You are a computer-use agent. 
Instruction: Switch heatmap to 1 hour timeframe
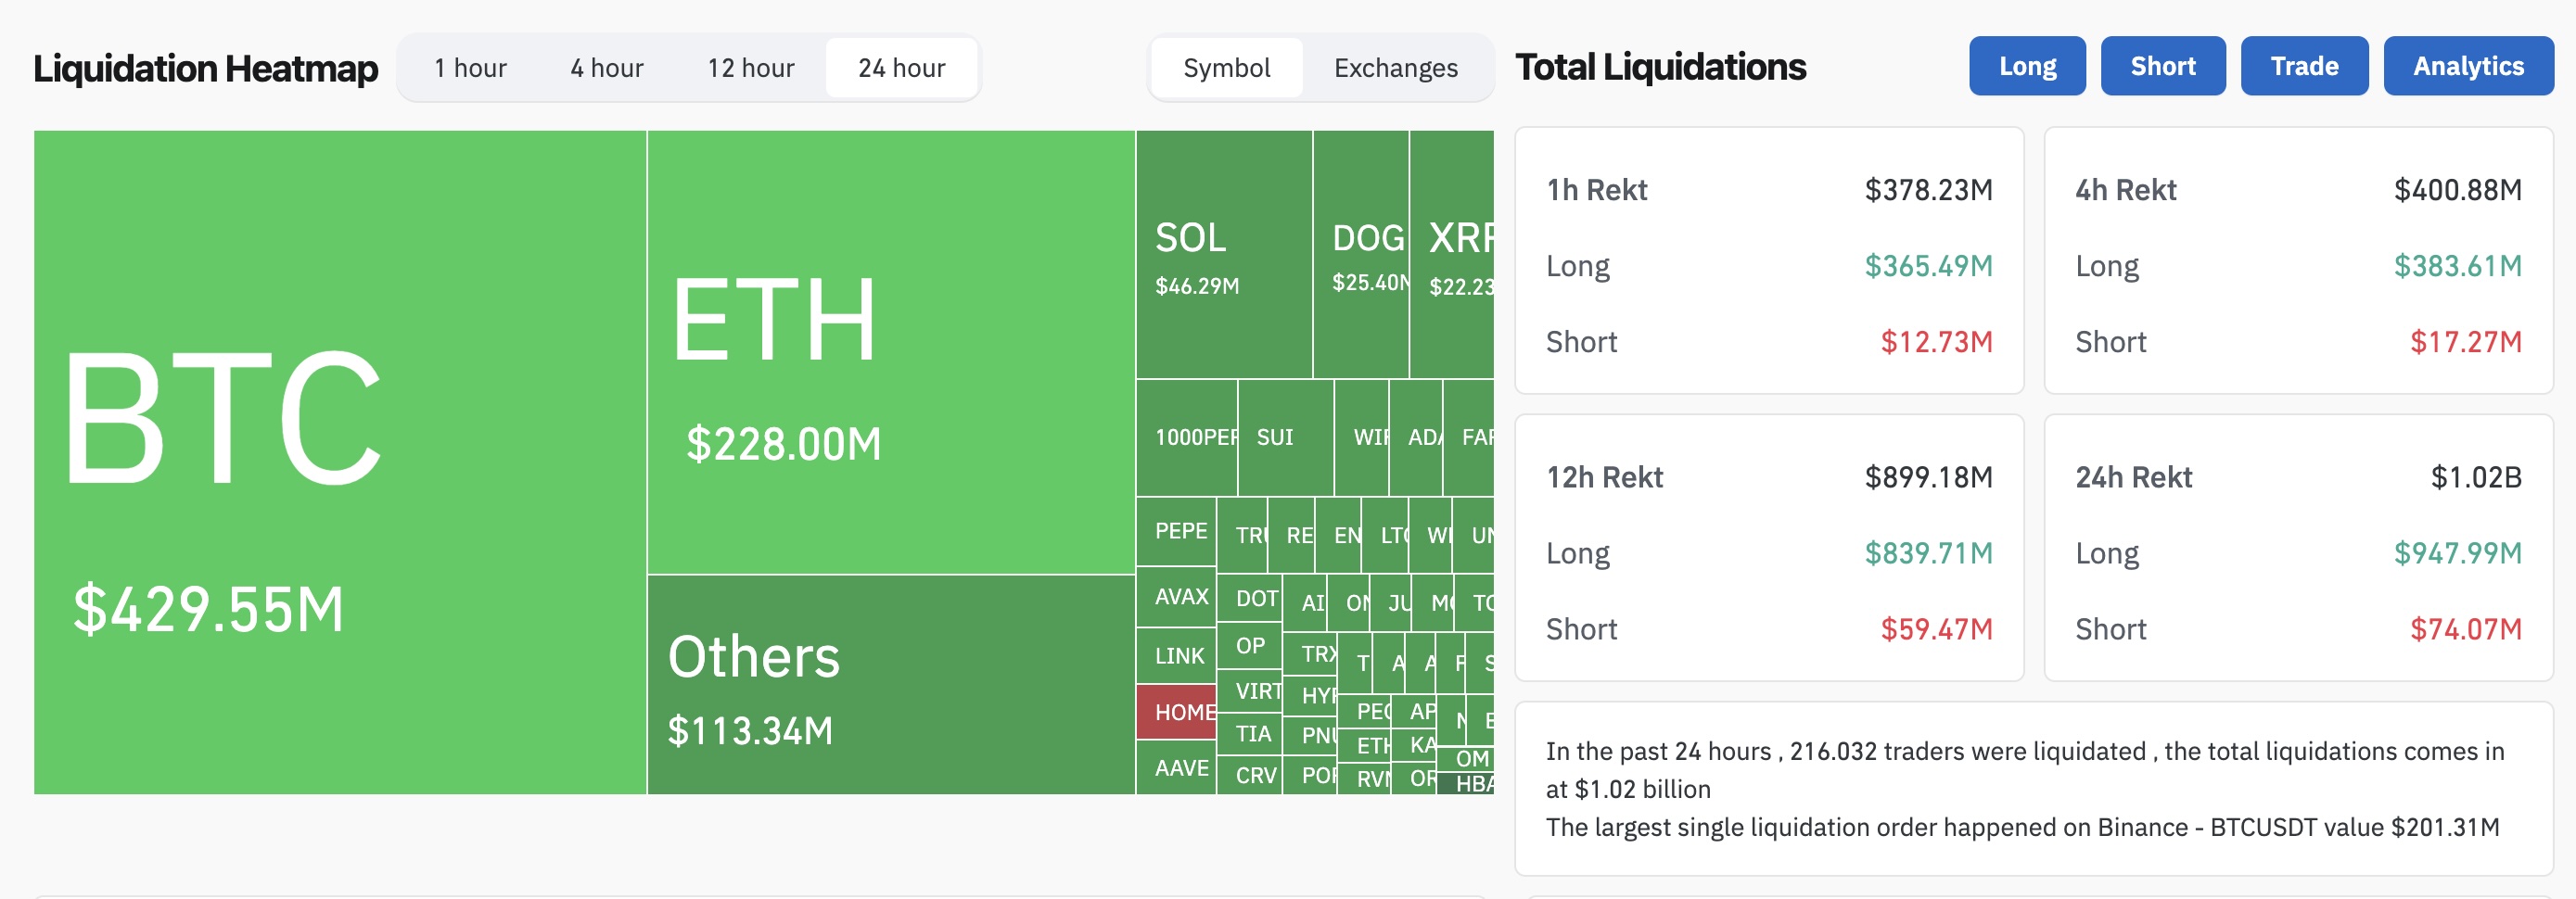tap(470, 68)
